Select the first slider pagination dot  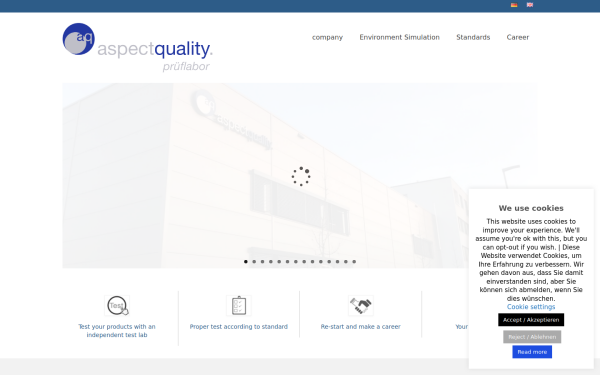246,262
